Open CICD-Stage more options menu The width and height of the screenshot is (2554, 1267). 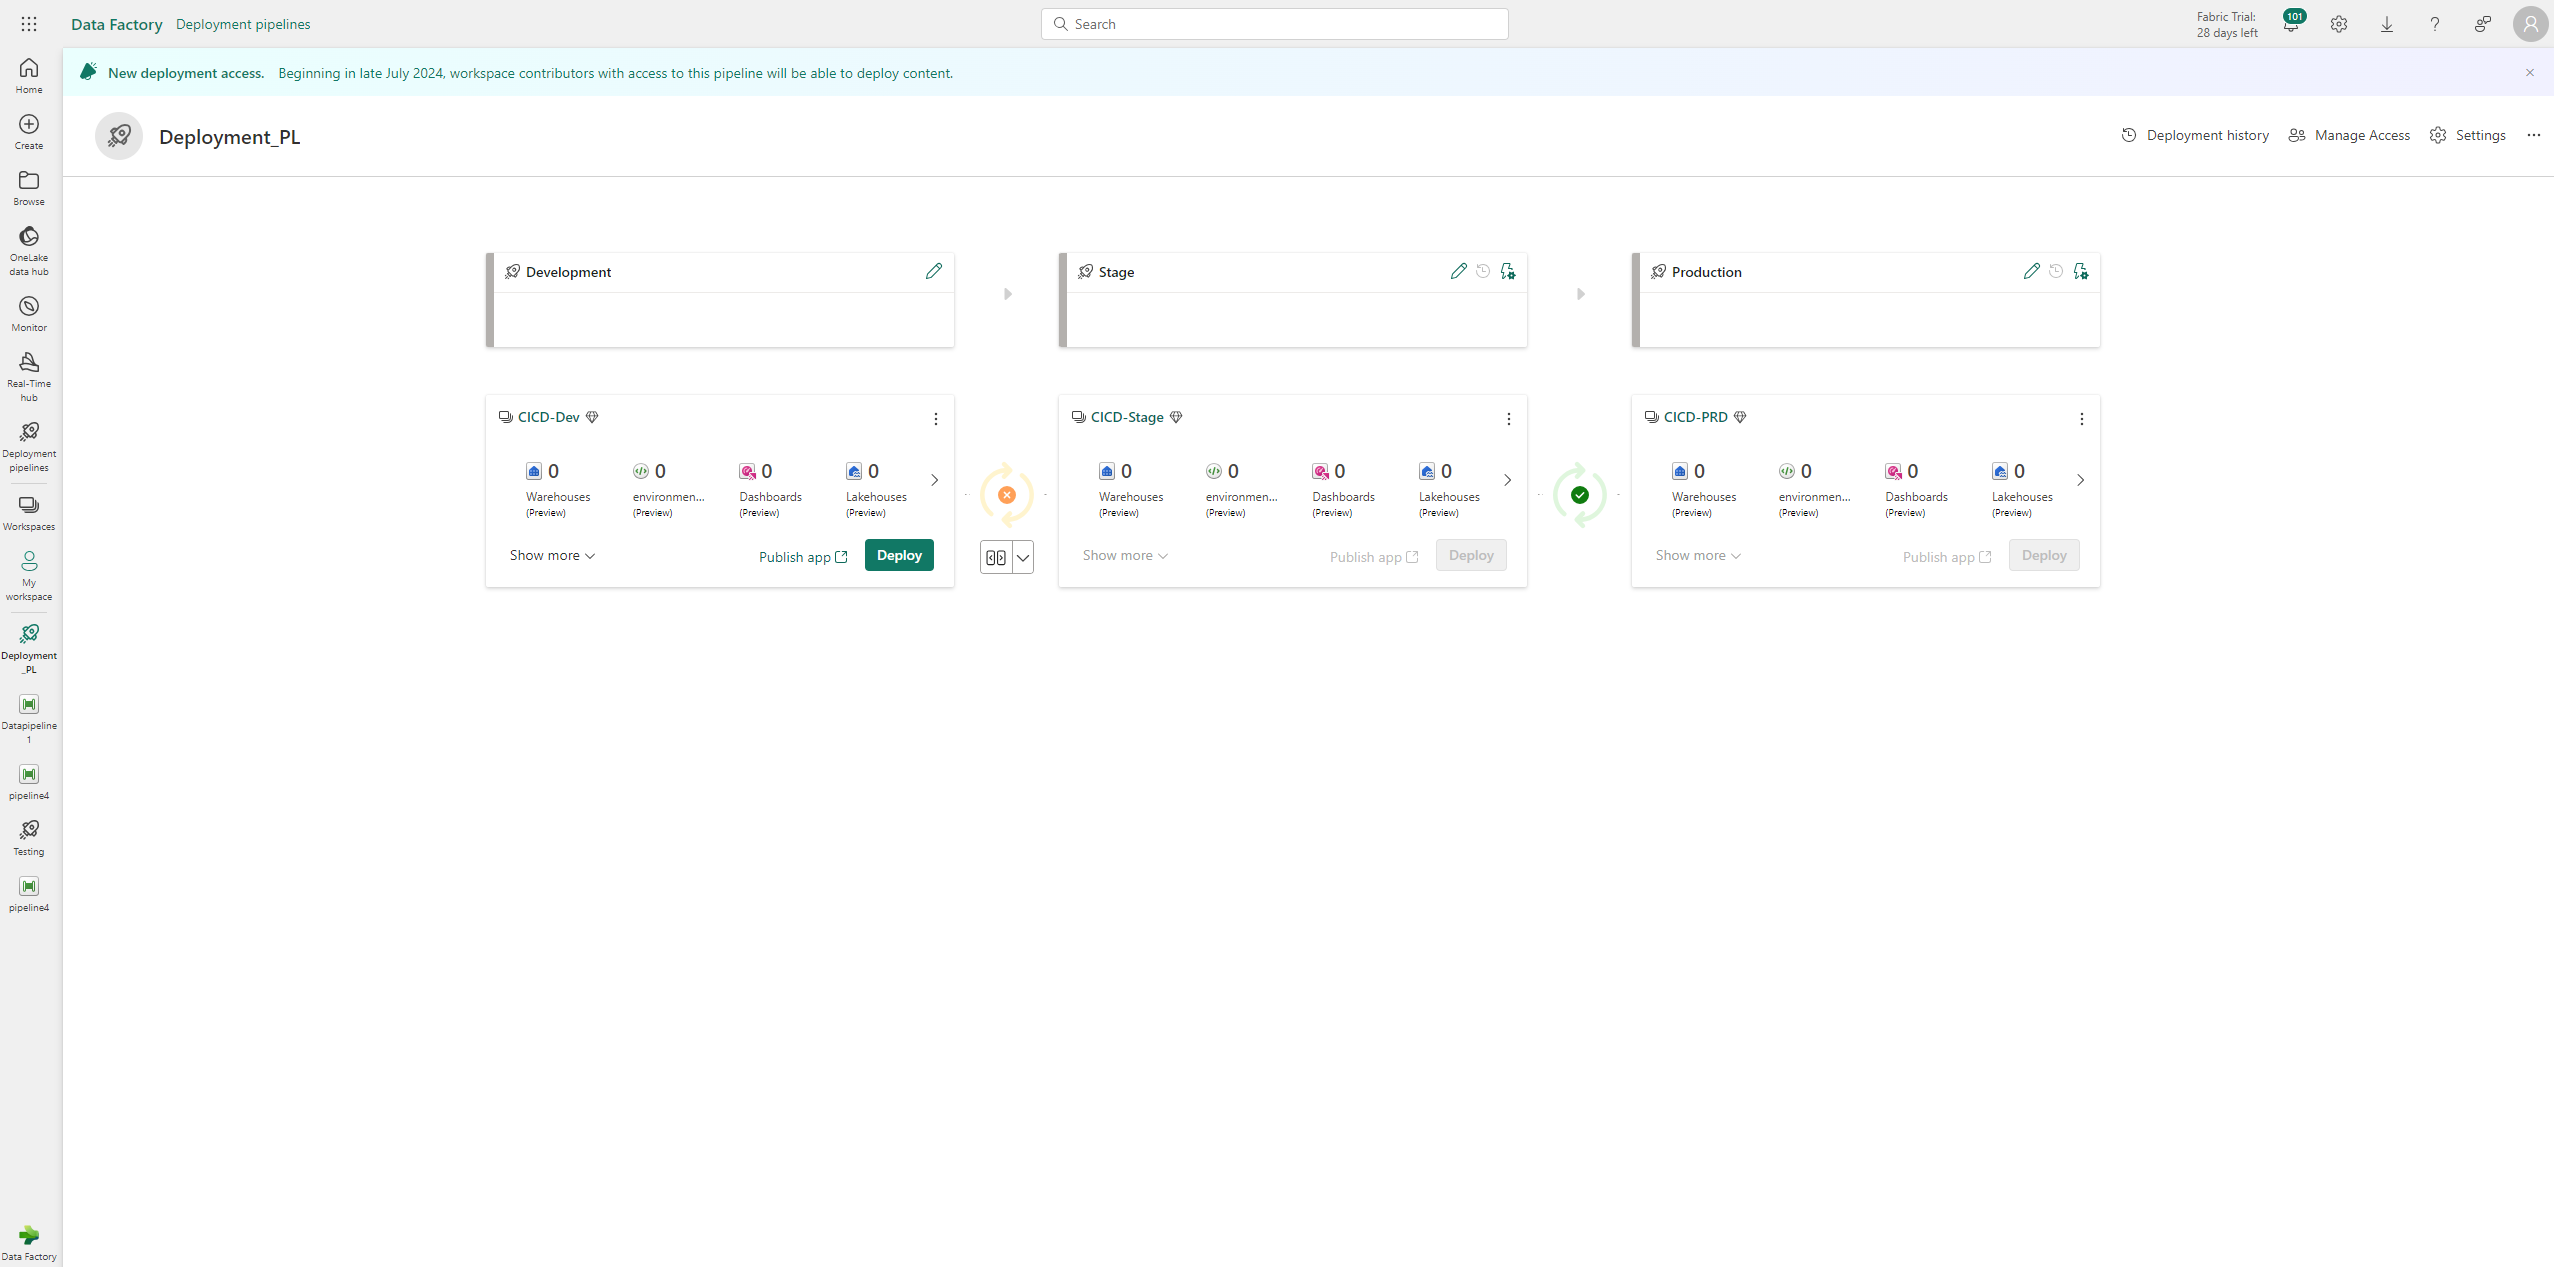(x=1509, y=419)
